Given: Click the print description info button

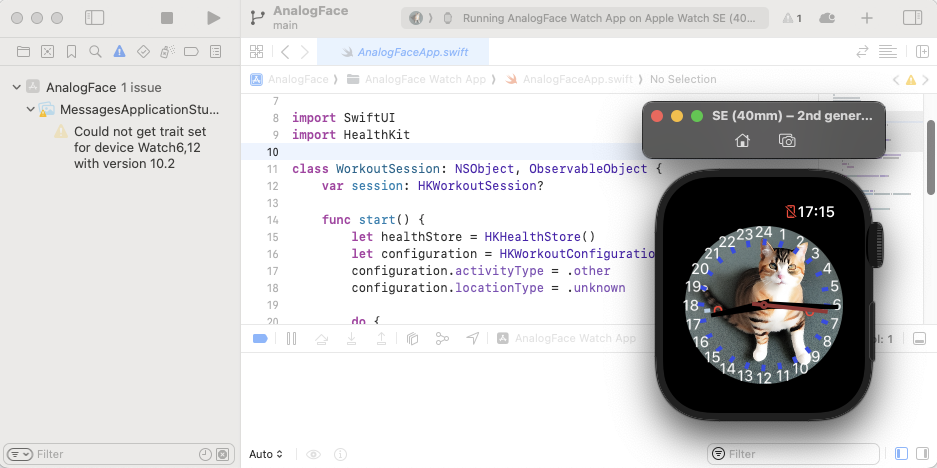Looking at the screenshot, I should point(341,454).
